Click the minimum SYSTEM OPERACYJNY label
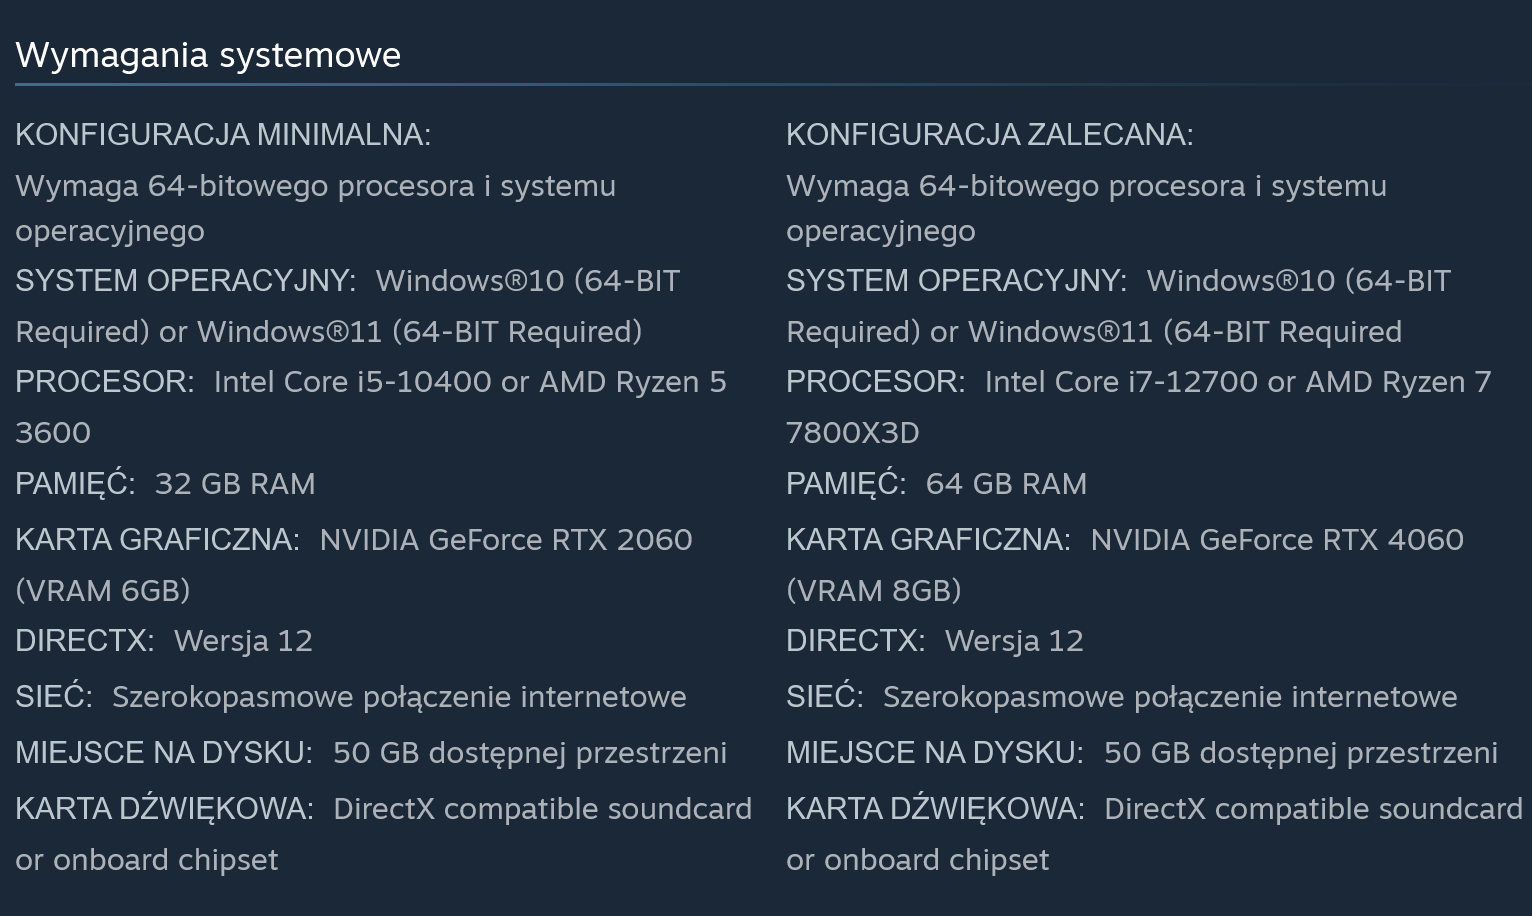Screen dimensions: 1532x916 click(x=186, y=281)
